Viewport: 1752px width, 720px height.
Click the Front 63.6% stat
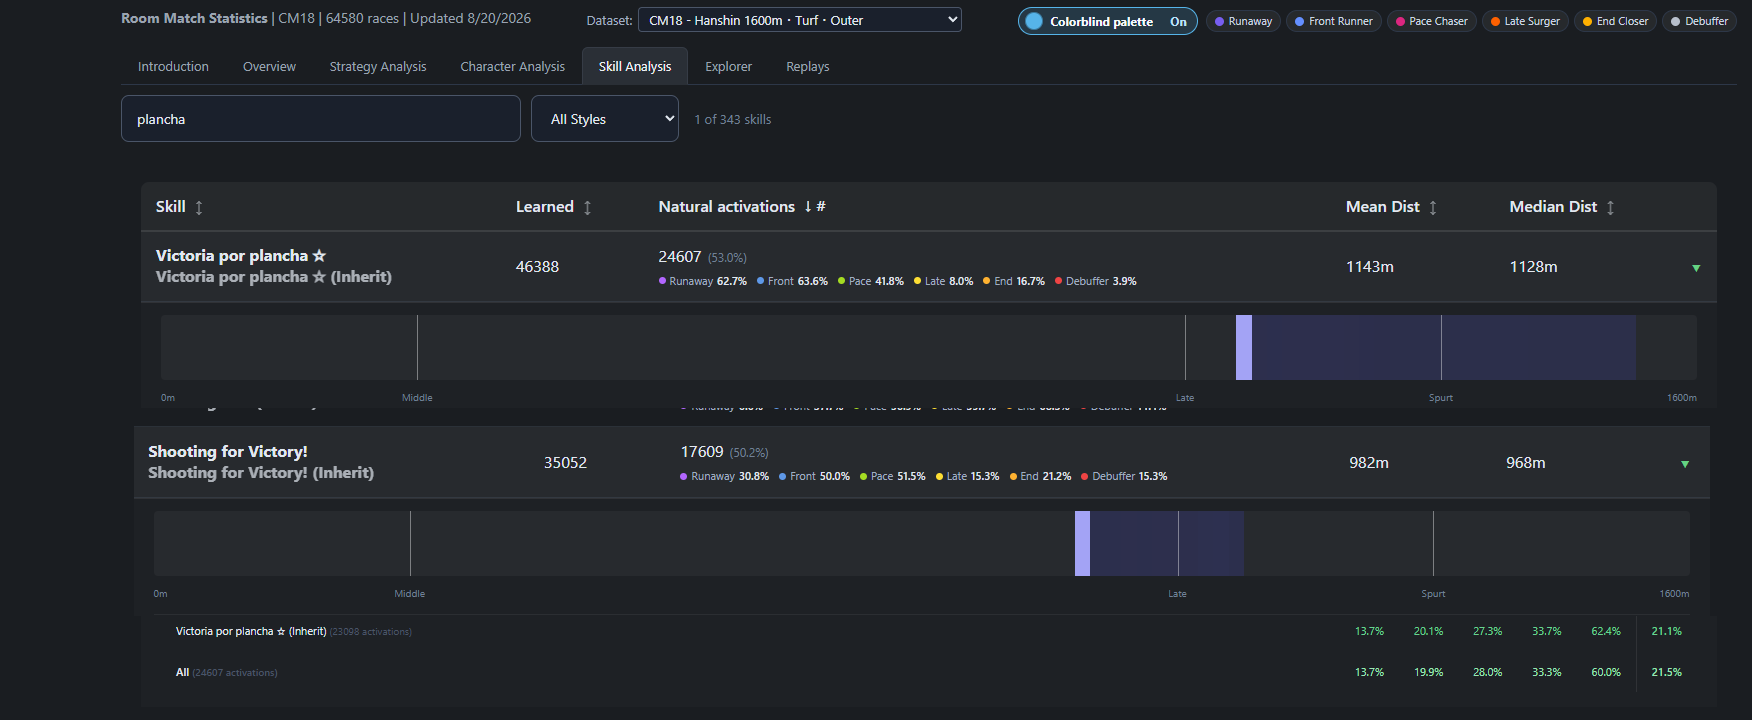[792, 281]
